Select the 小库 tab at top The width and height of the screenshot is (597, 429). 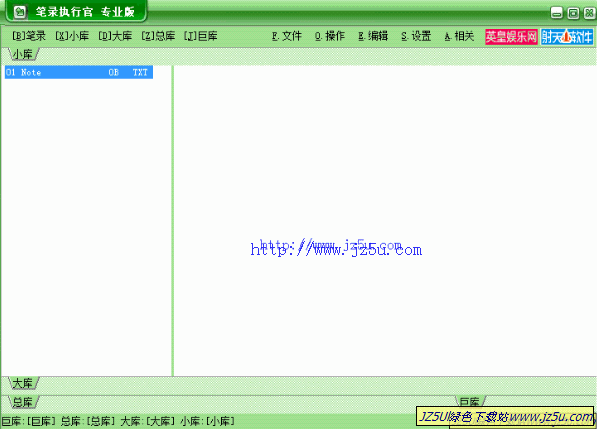(x=23, y=54)
